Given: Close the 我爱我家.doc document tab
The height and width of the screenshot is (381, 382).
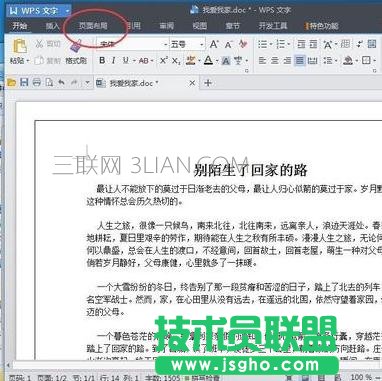Looking at the screenshot, I should pyautogui.click(x=192, y=83).
